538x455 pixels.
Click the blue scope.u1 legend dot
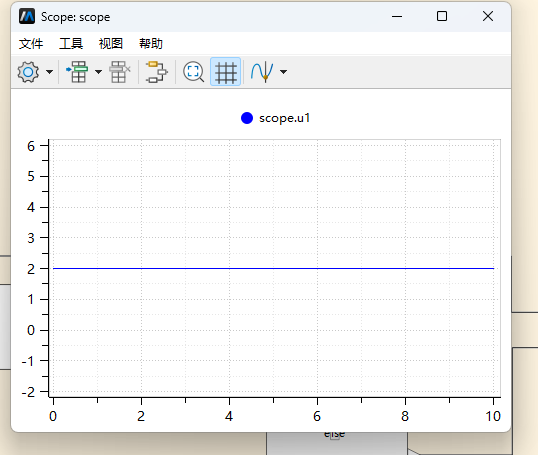point(247,118)
